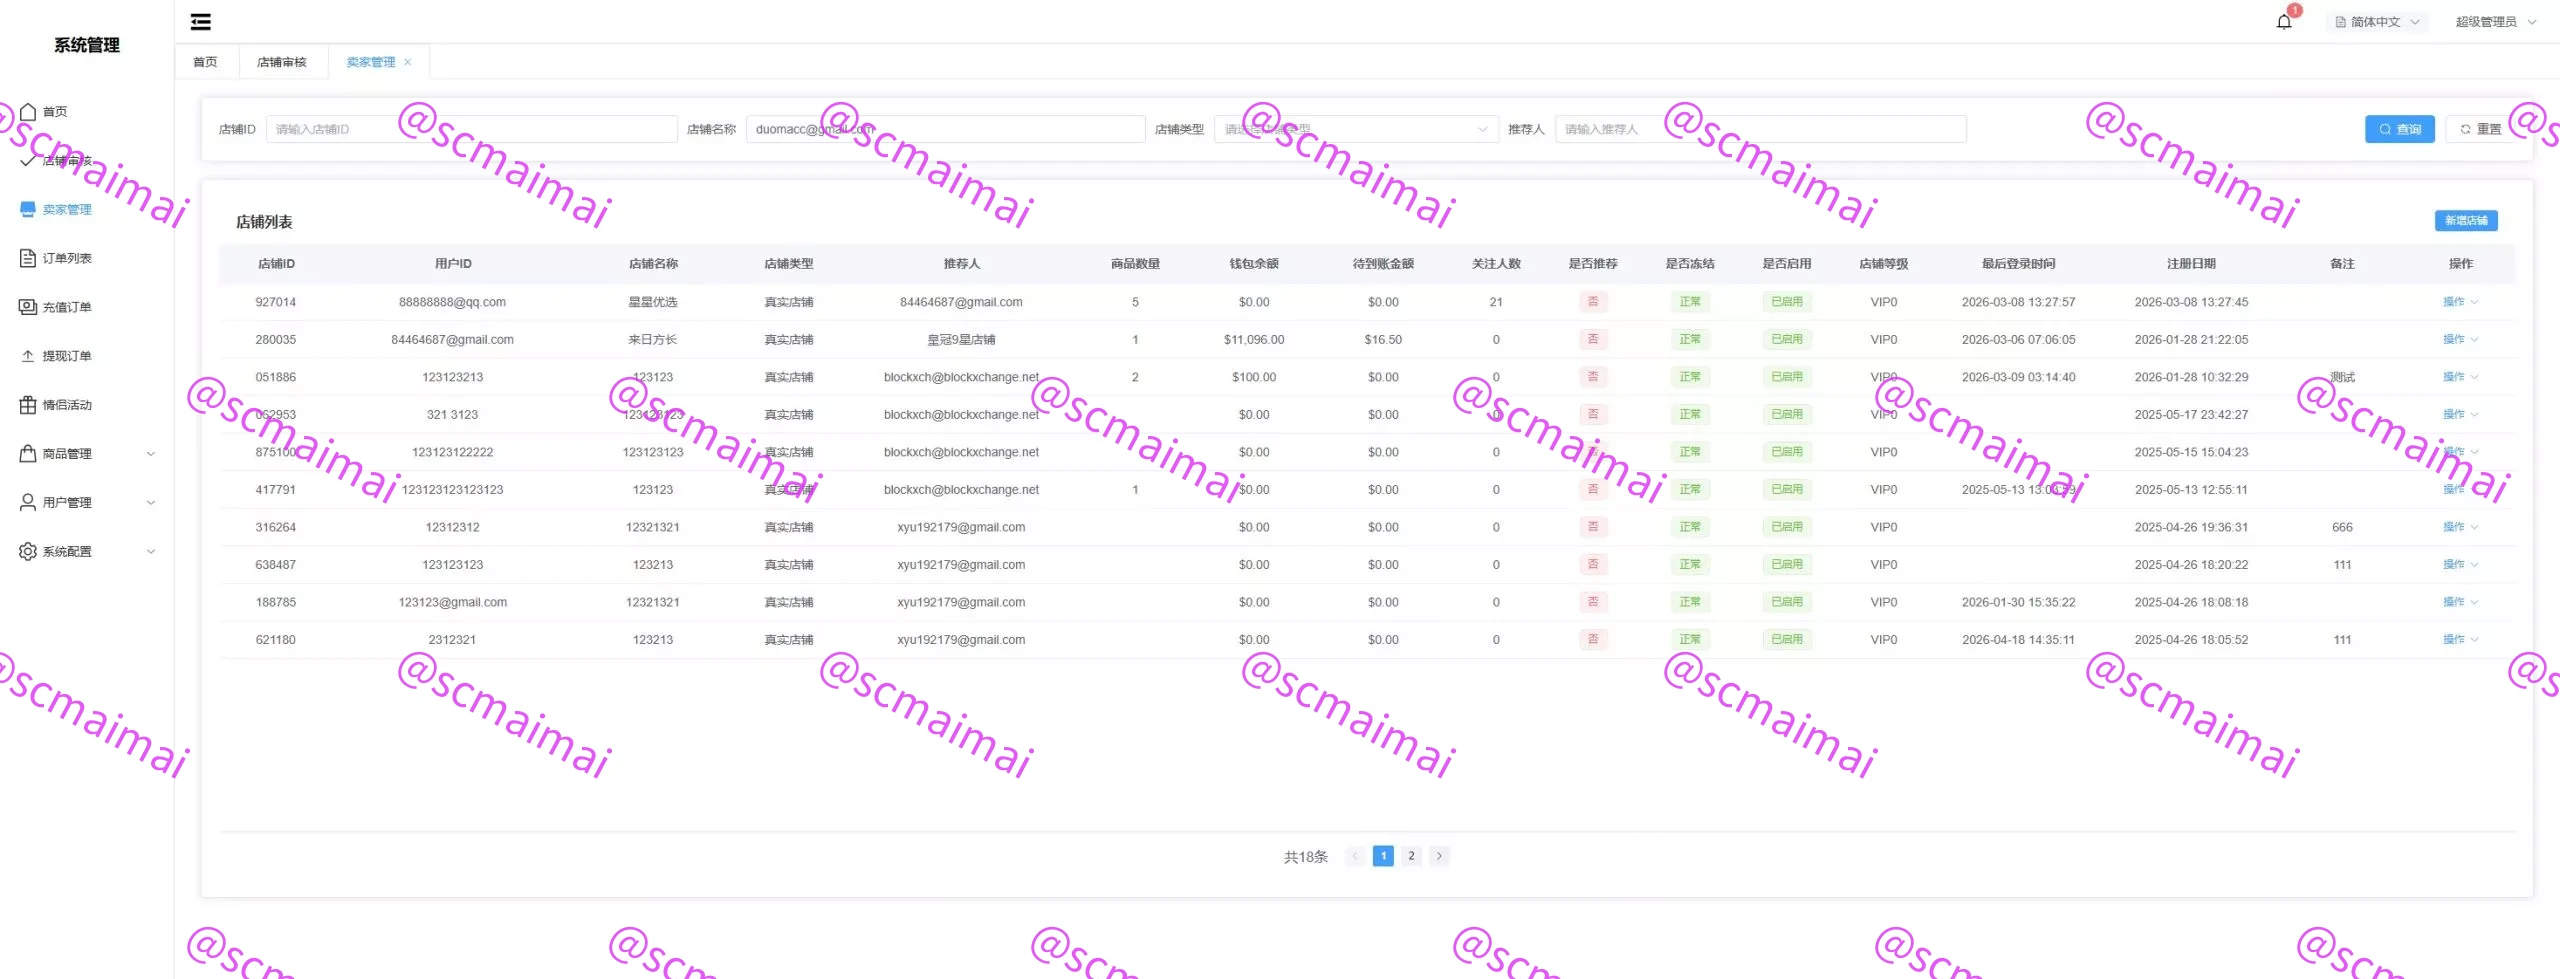Screen dimensions: 2560x979
Task: Expand the 系统配置 submenu chevron
Action: click(x=151, y=551)
